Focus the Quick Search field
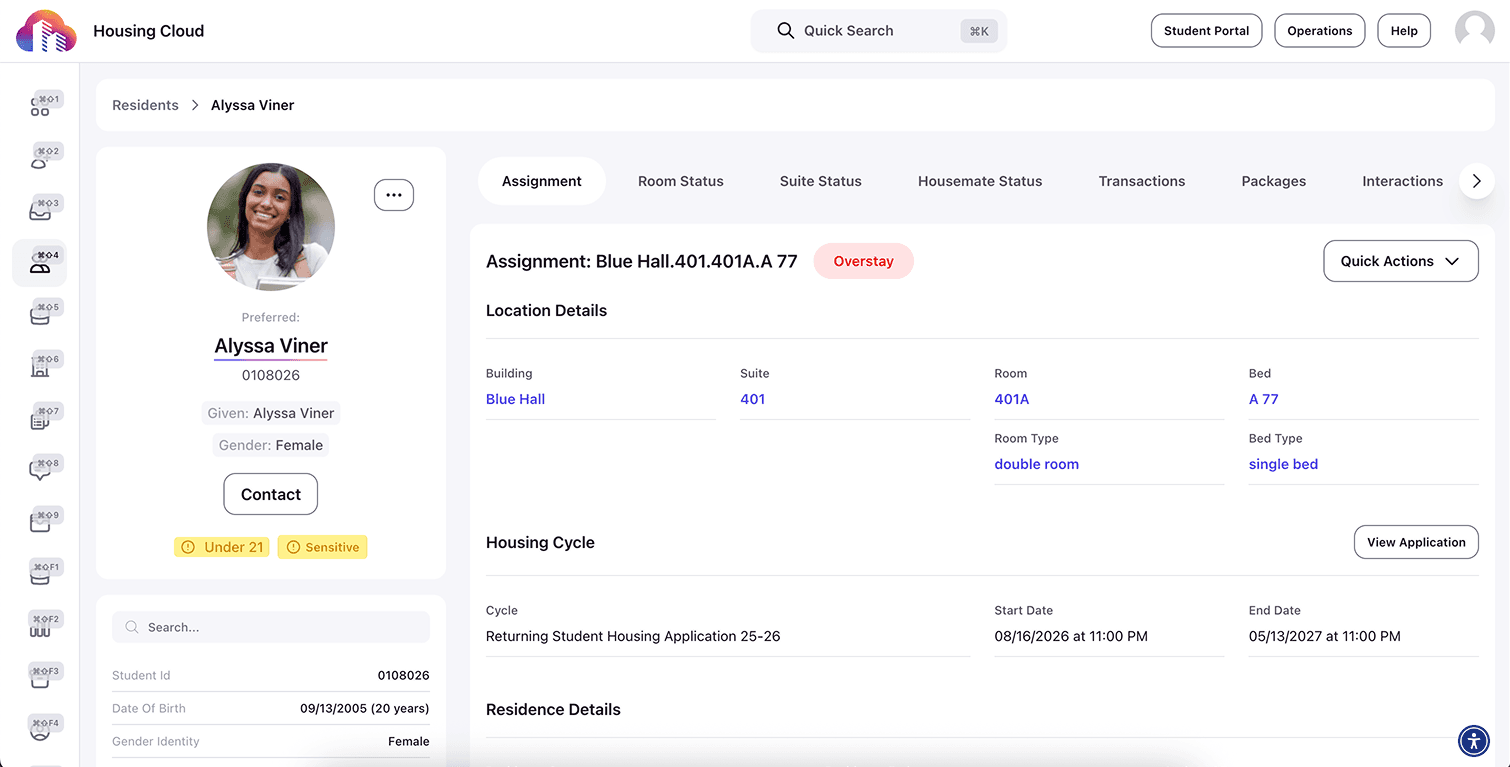This screenshot has width=1510, height=767. 879,31
